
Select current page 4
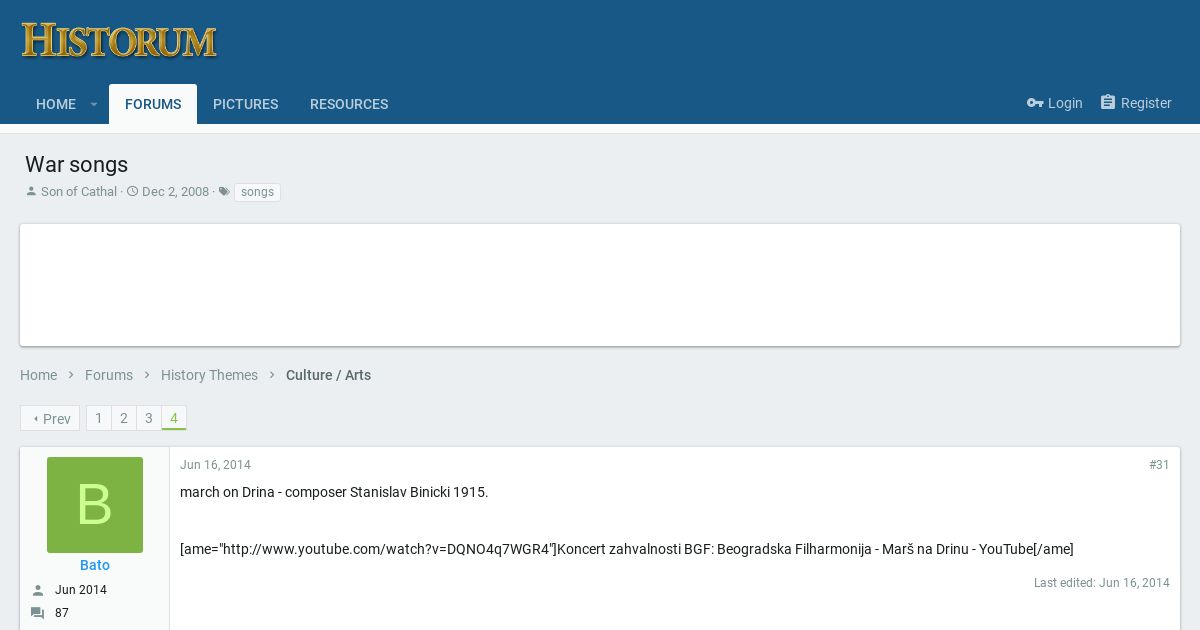(174, 418)
